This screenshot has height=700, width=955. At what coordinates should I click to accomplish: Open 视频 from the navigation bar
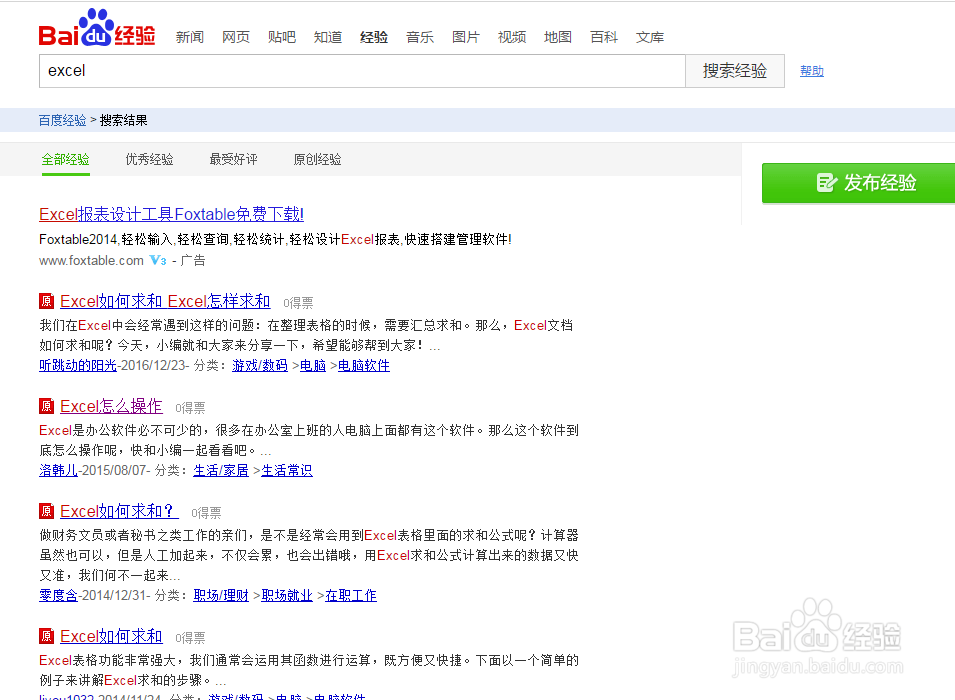(x=512, y=37)
